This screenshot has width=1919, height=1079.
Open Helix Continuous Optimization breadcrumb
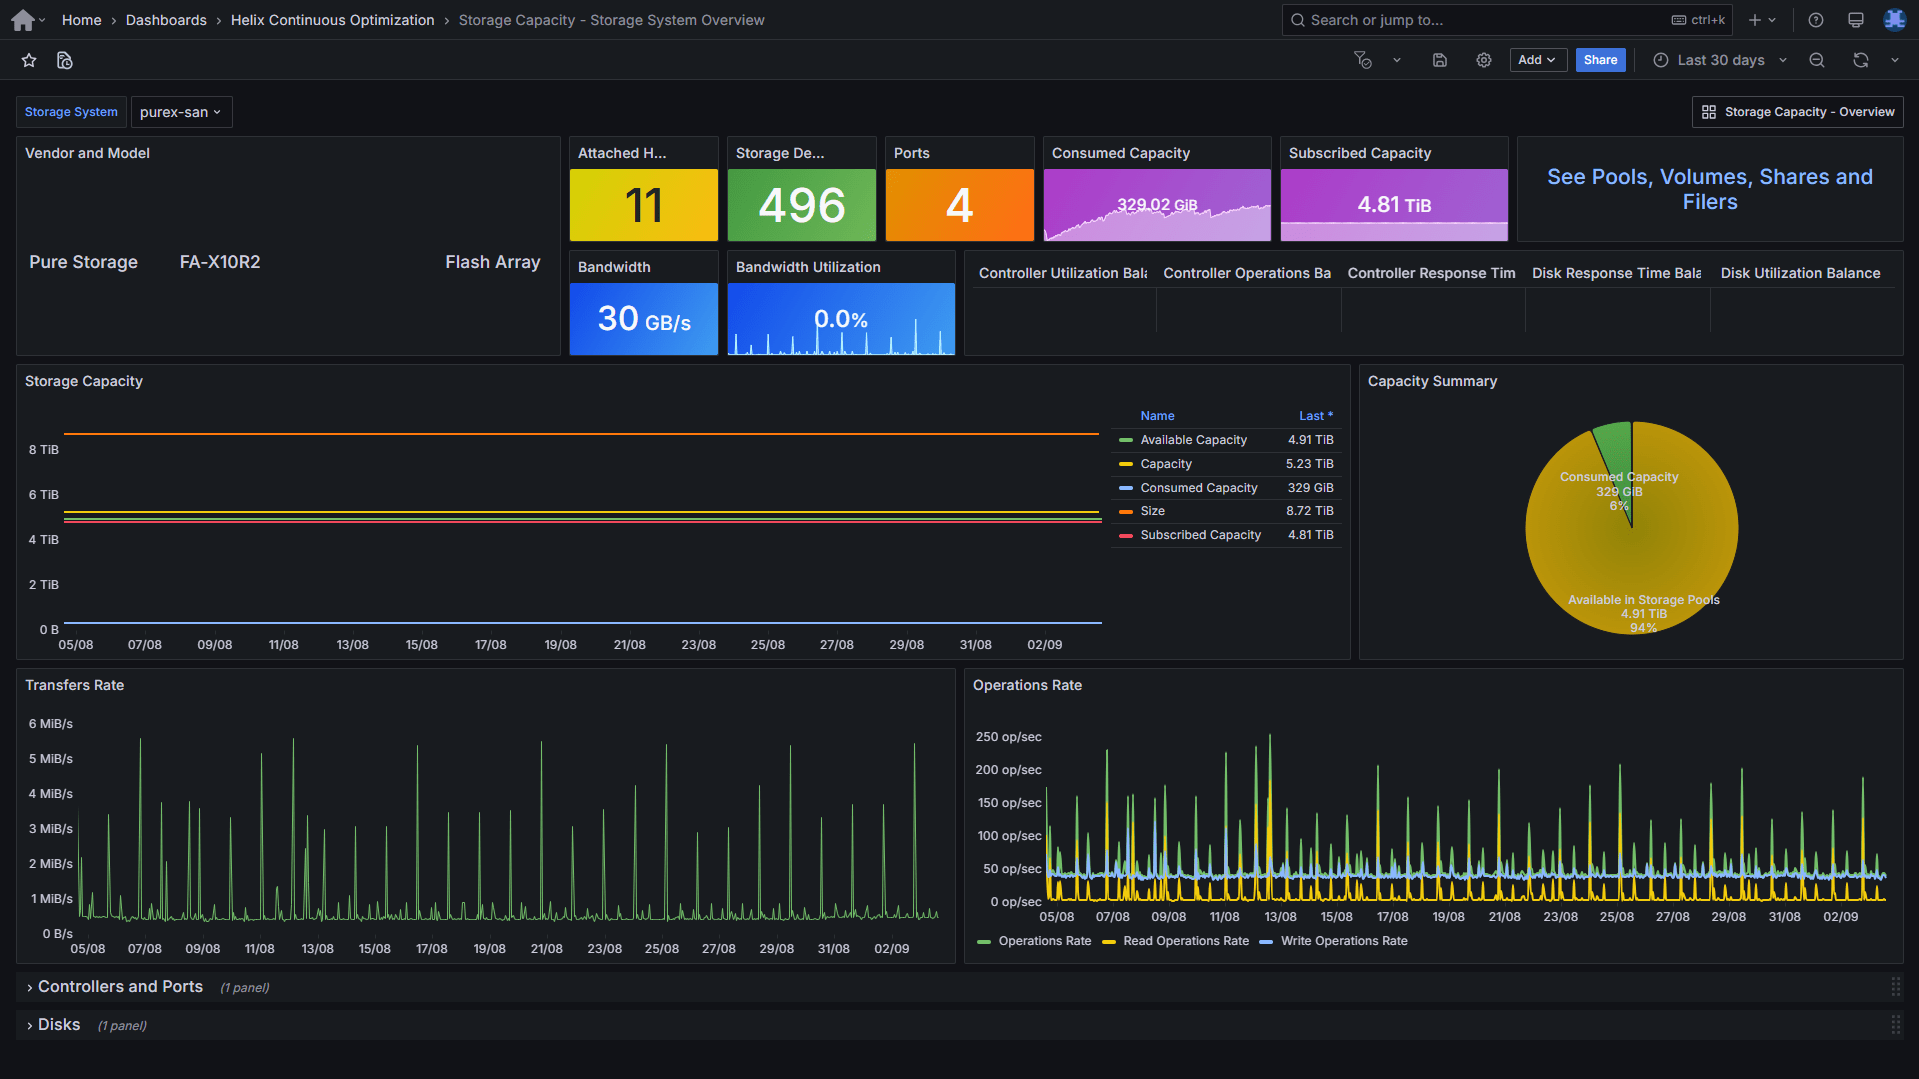(x=332, y=20)
